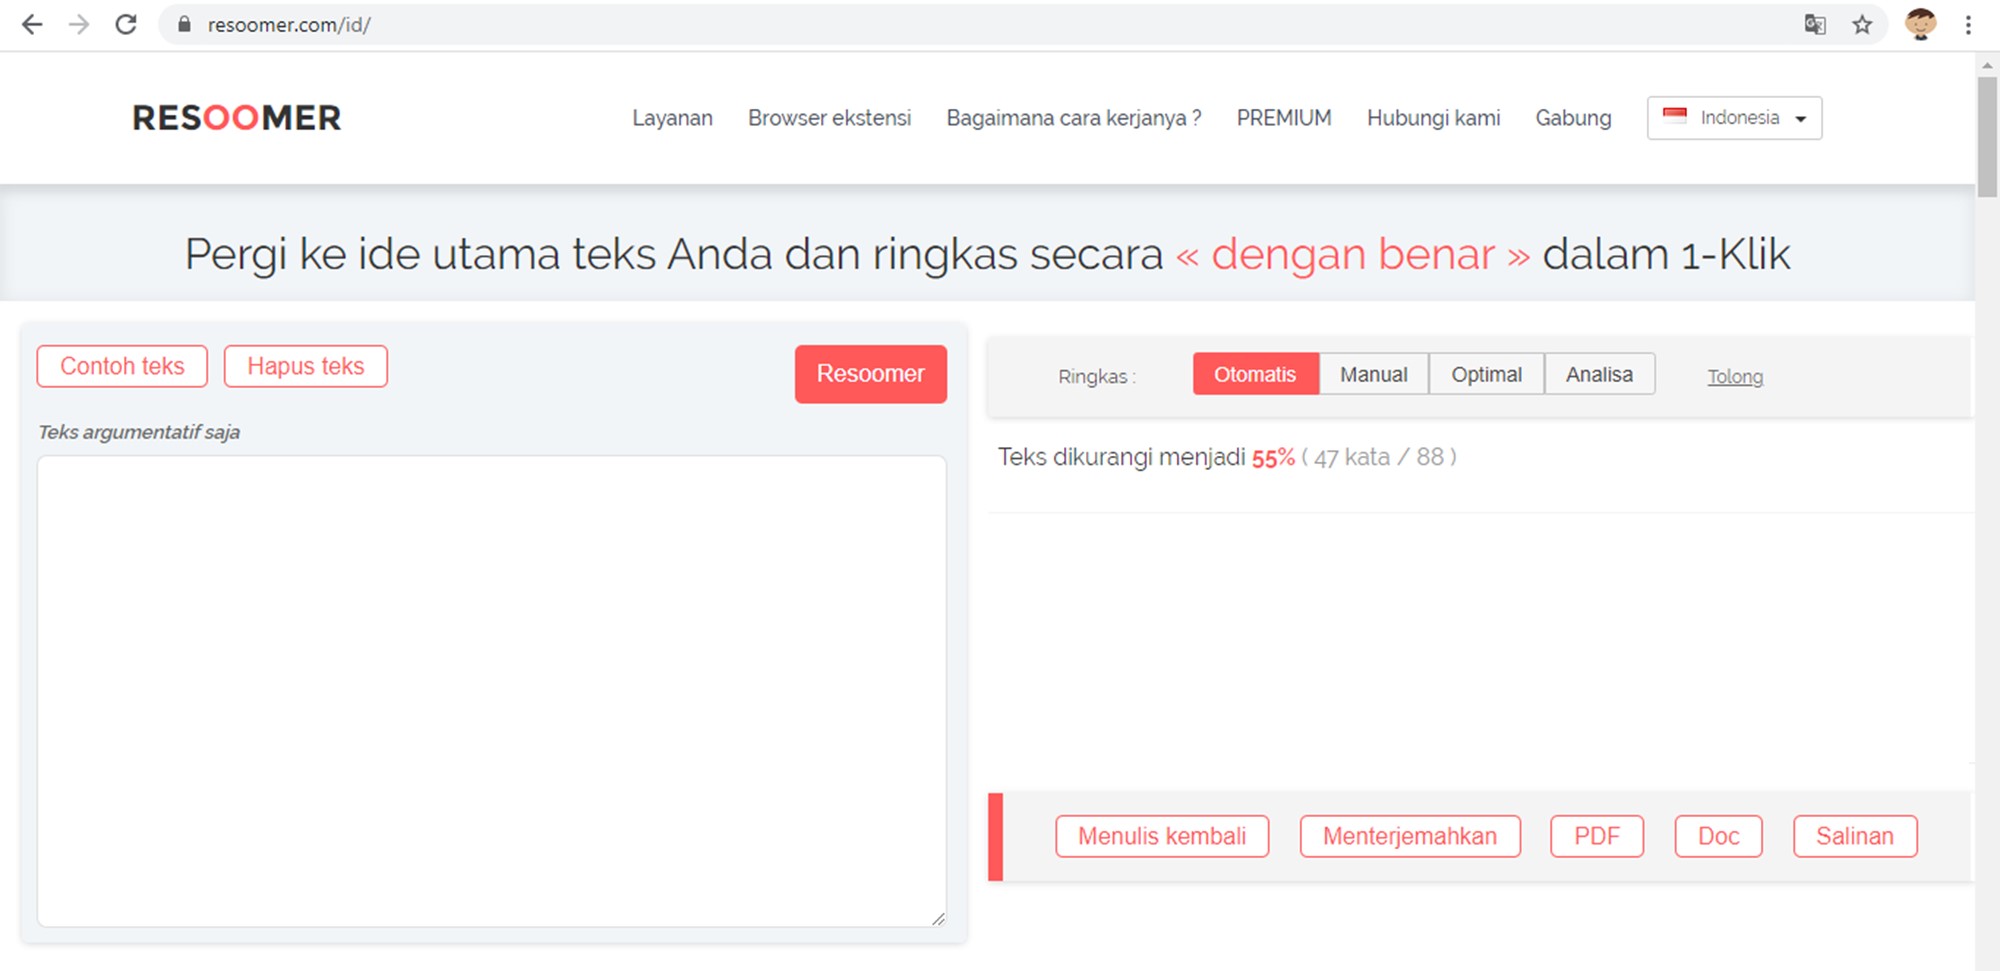Bookmark this page with the star icon
The image size is (2000, 971).
pos(1862,24)
